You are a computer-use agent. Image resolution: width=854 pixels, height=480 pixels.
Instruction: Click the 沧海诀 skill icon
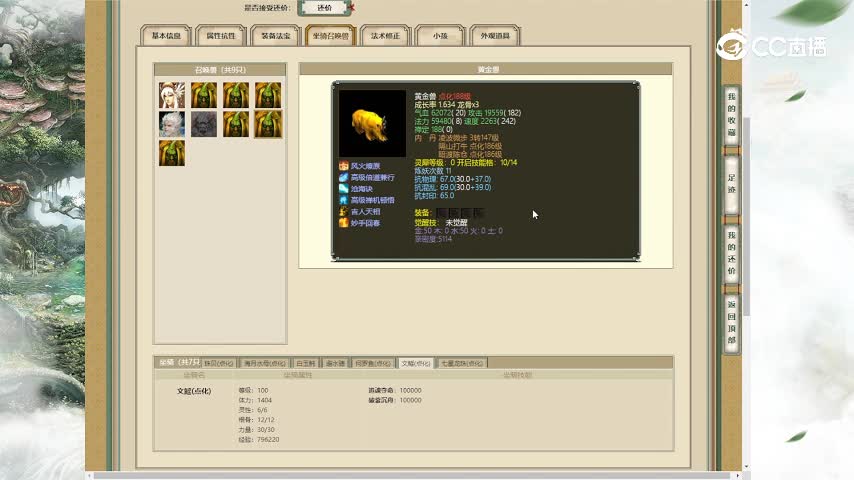(344, 189)
